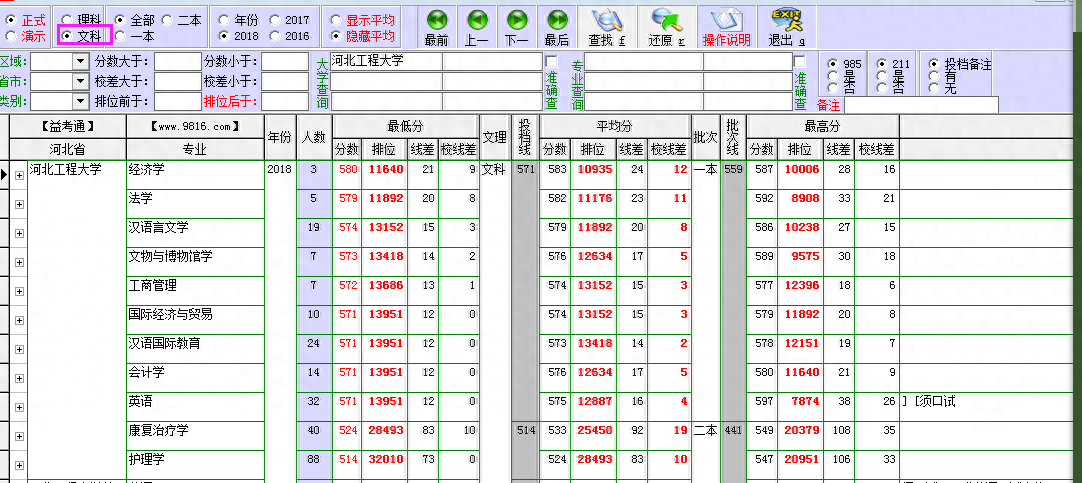Image resolution: width=1082 pixels, height=483 pixels.
Task: Go to next record with 下一 icon
Action: 517,20
